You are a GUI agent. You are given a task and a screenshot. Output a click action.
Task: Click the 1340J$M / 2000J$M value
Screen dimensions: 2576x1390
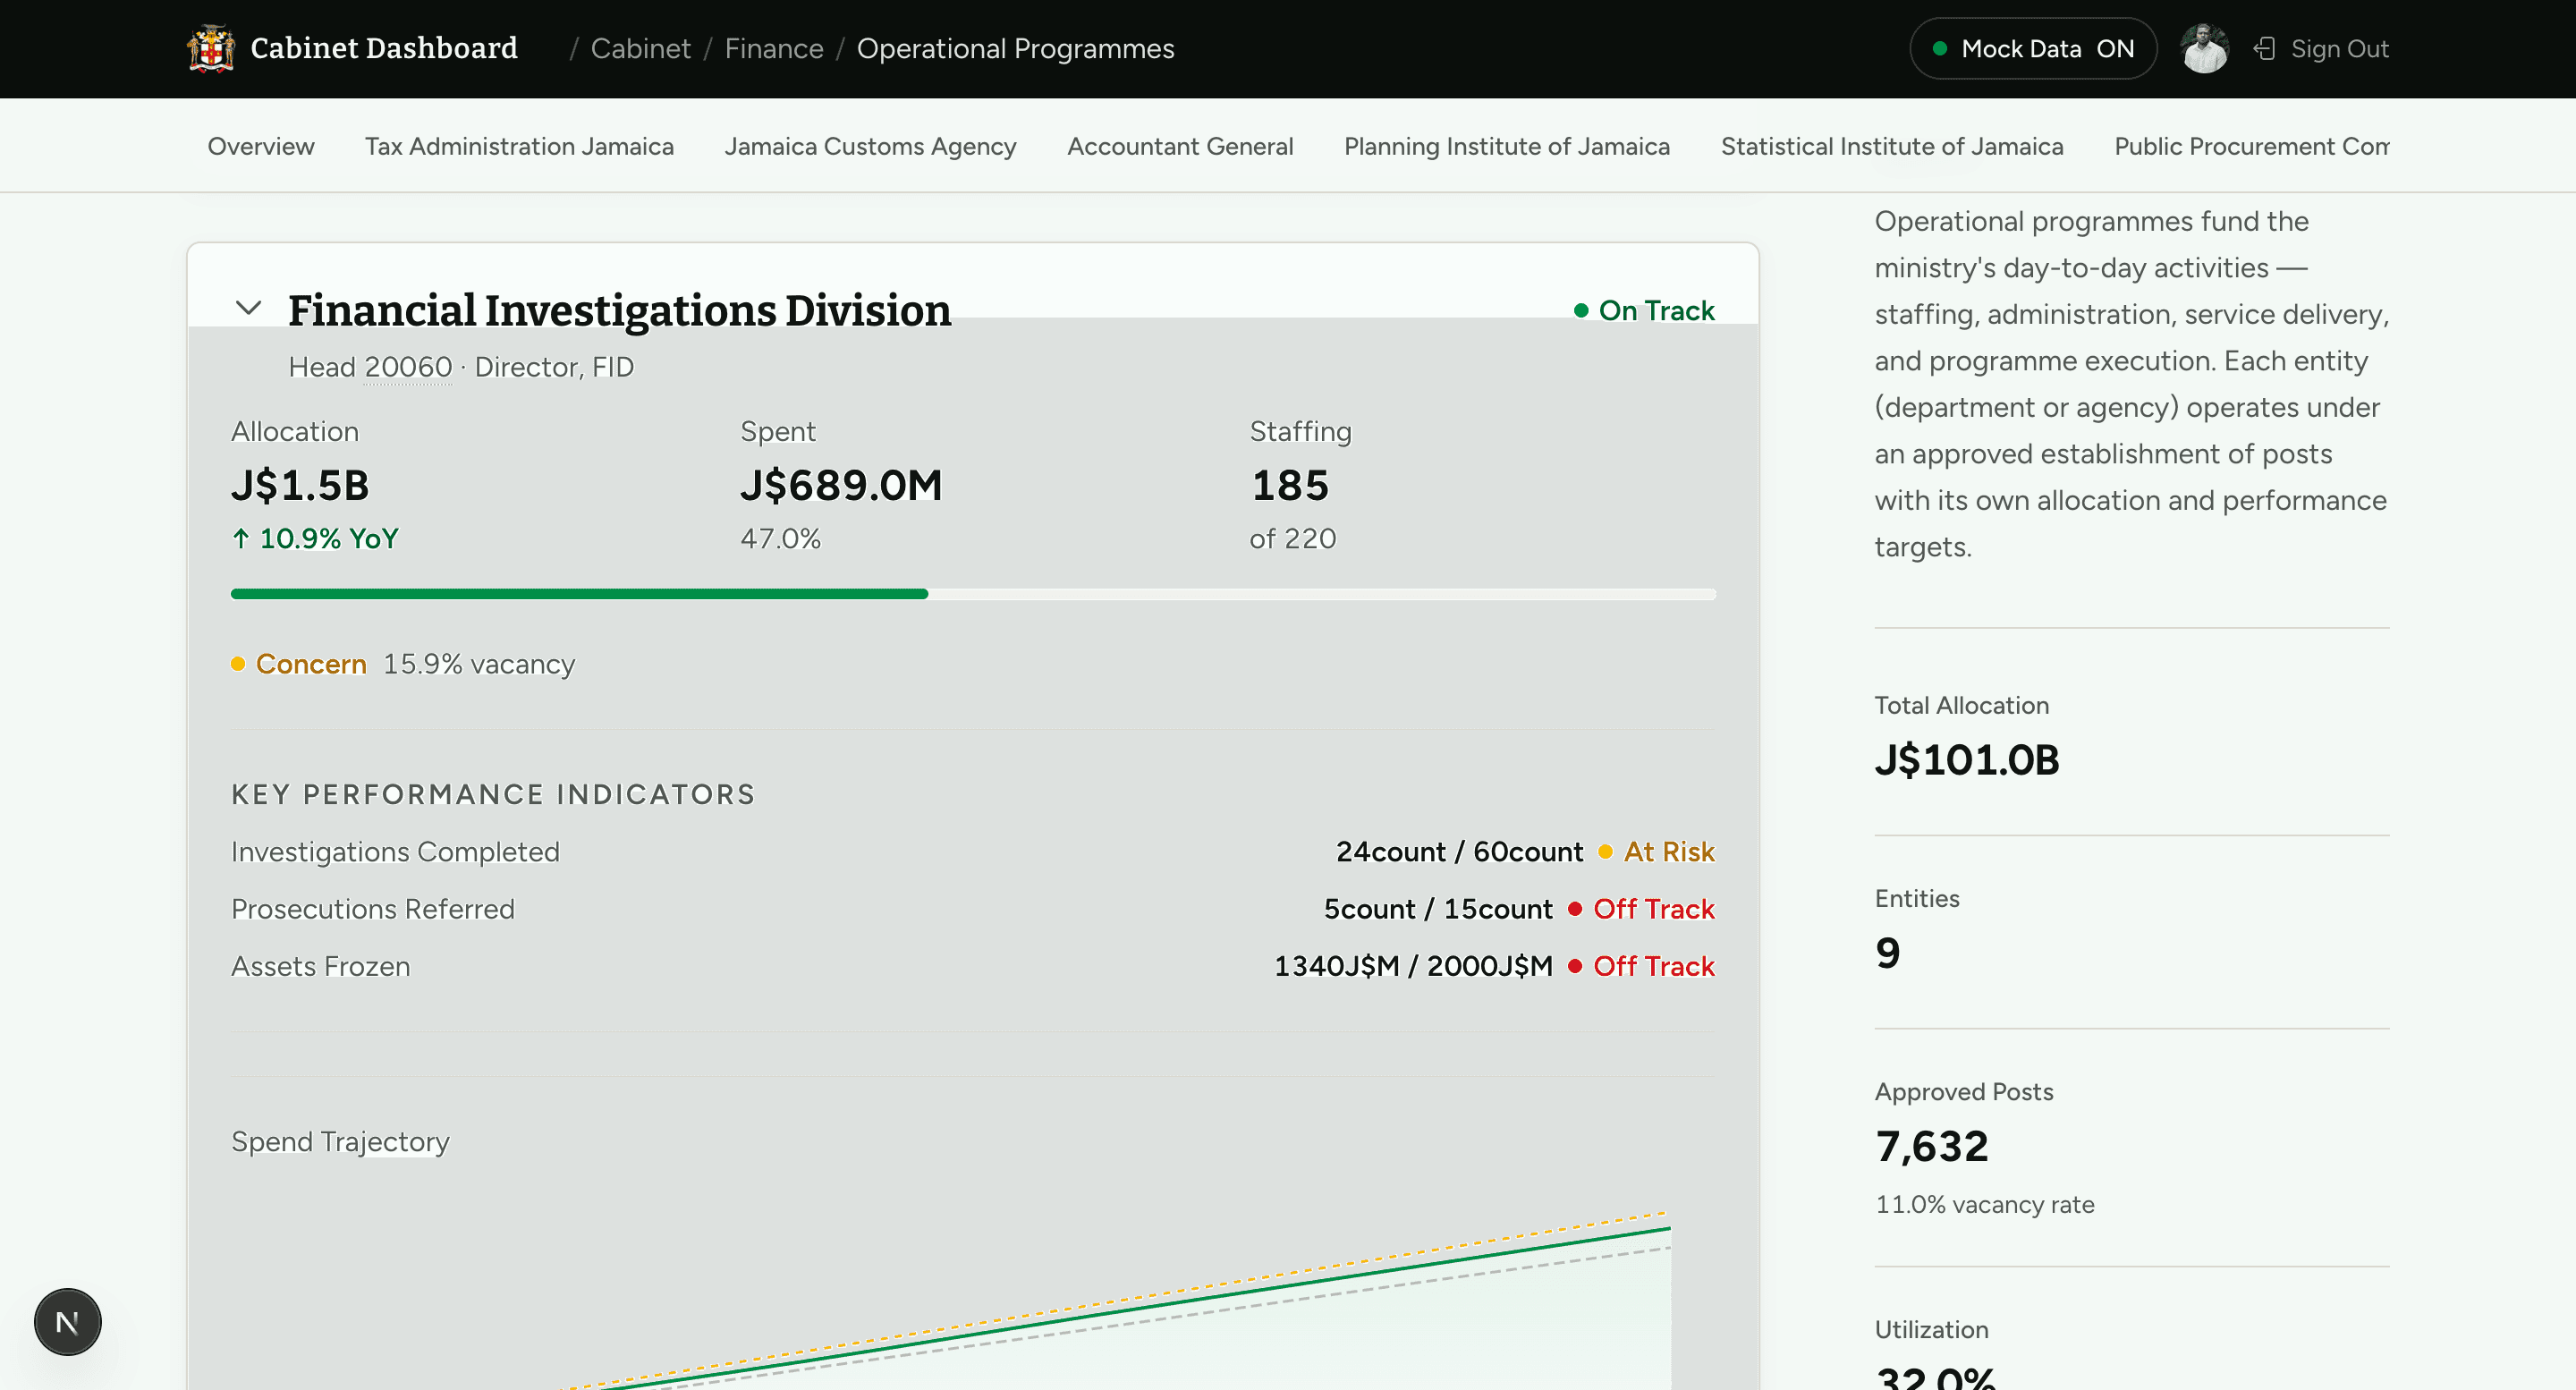point(1413,965)
